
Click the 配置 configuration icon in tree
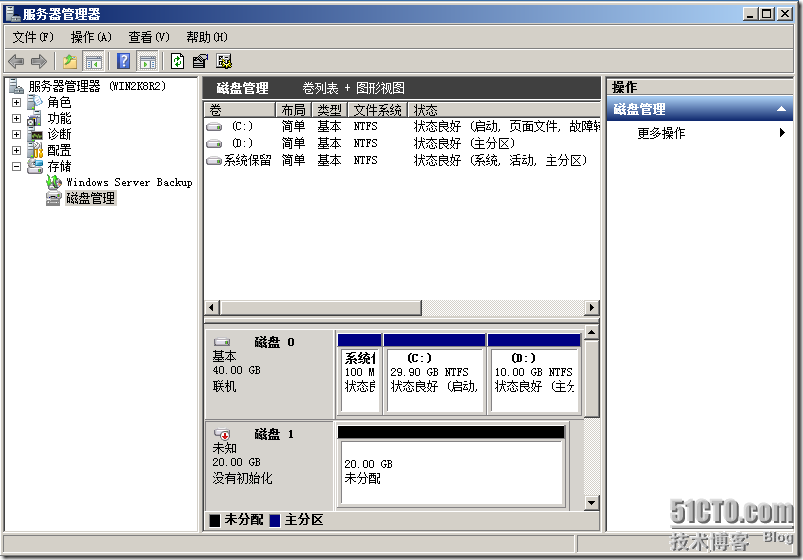pyautogui.click(x=35, y=150)
